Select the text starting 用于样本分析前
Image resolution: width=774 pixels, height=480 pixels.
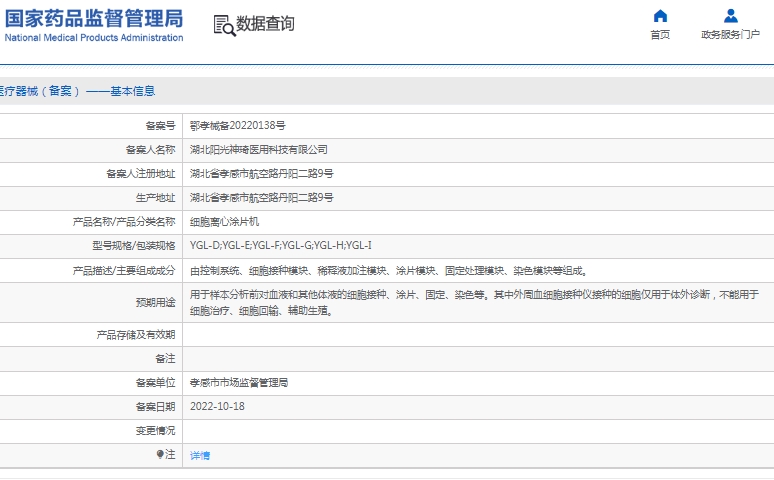pyautogui.click(x=474, y=302)
